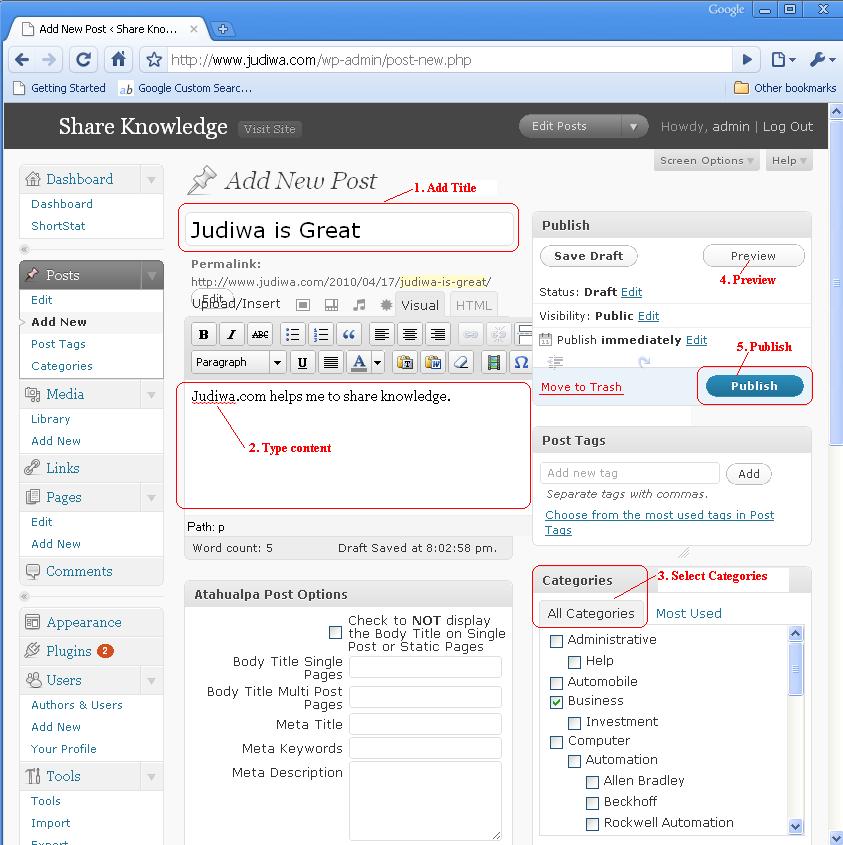The height and width of the screenshot is (845, 843).
Task: Click the Save Draft button
Action: click(589, 256)
